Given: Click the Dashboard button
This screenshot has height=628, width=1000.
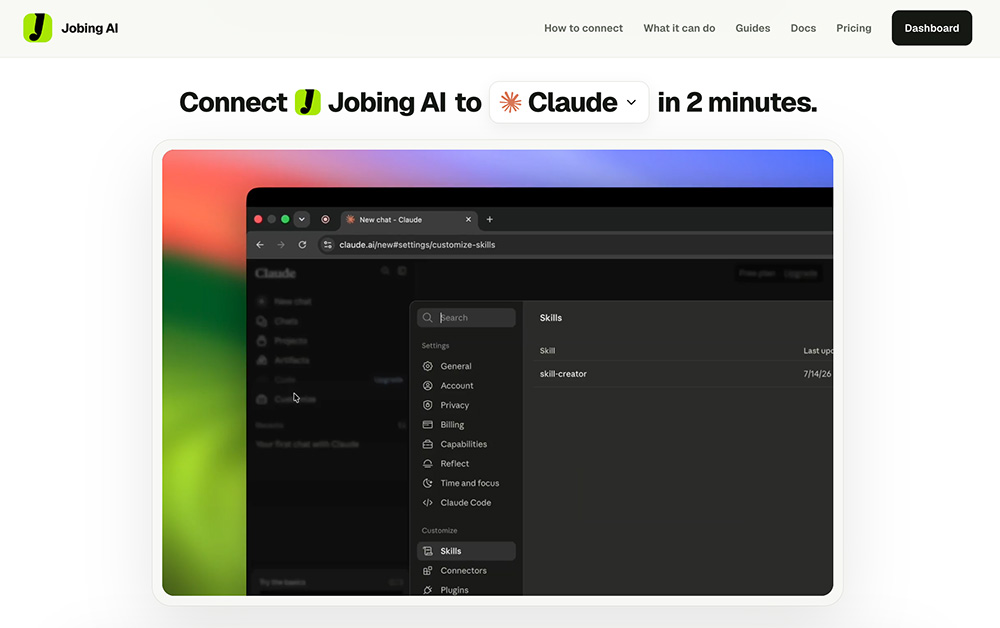Looking at the screenshot, I should point(931,28).
